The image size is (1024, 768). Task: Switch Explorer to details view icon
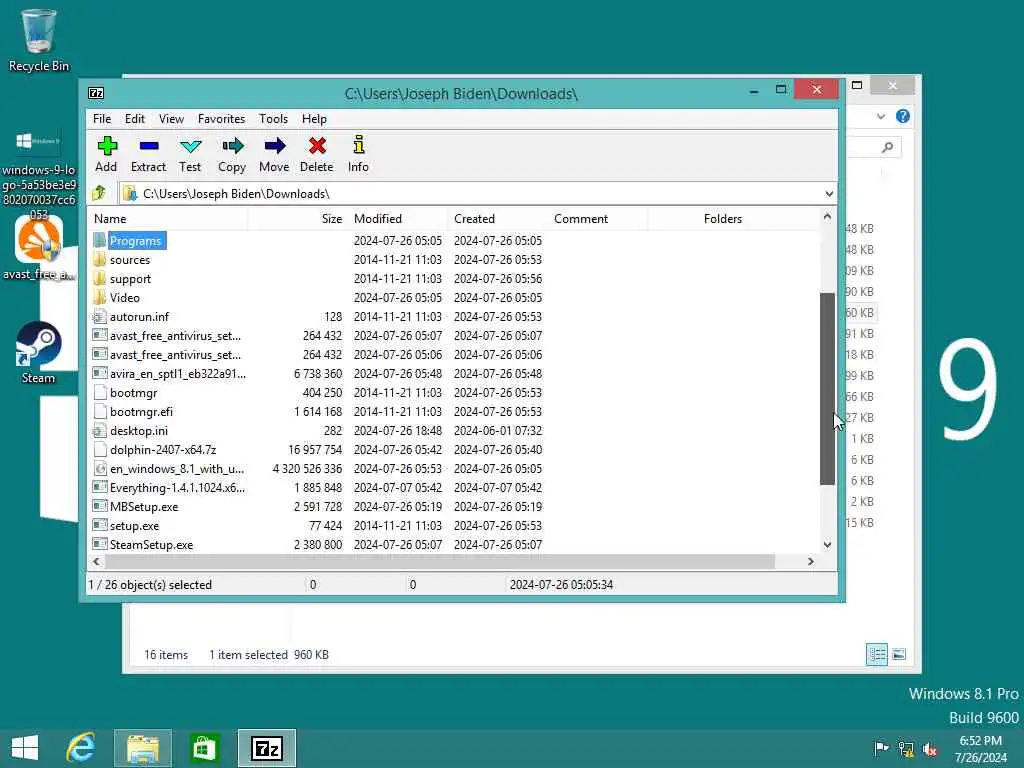tap(876, 654)
